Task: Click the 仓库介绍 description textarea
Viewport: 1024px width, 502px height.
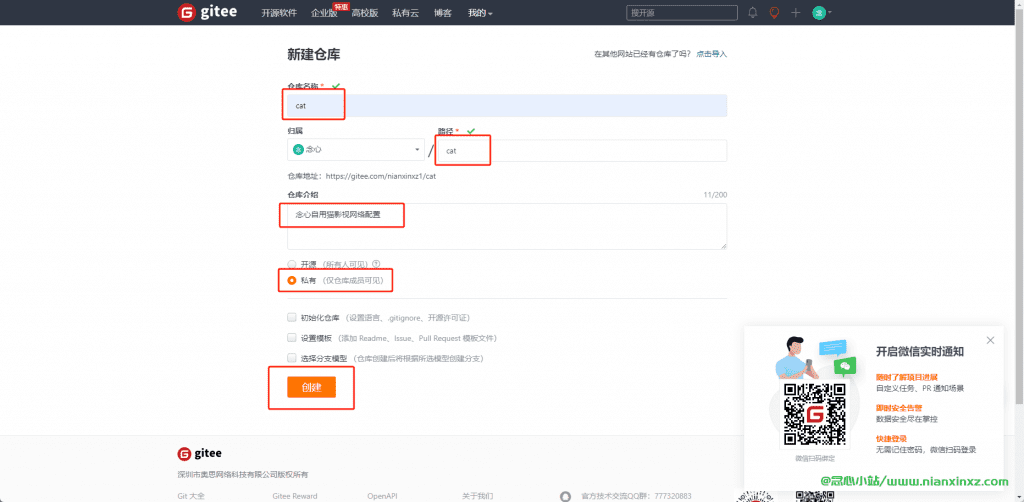Action: pyautogui.click(x=507, y=226)
